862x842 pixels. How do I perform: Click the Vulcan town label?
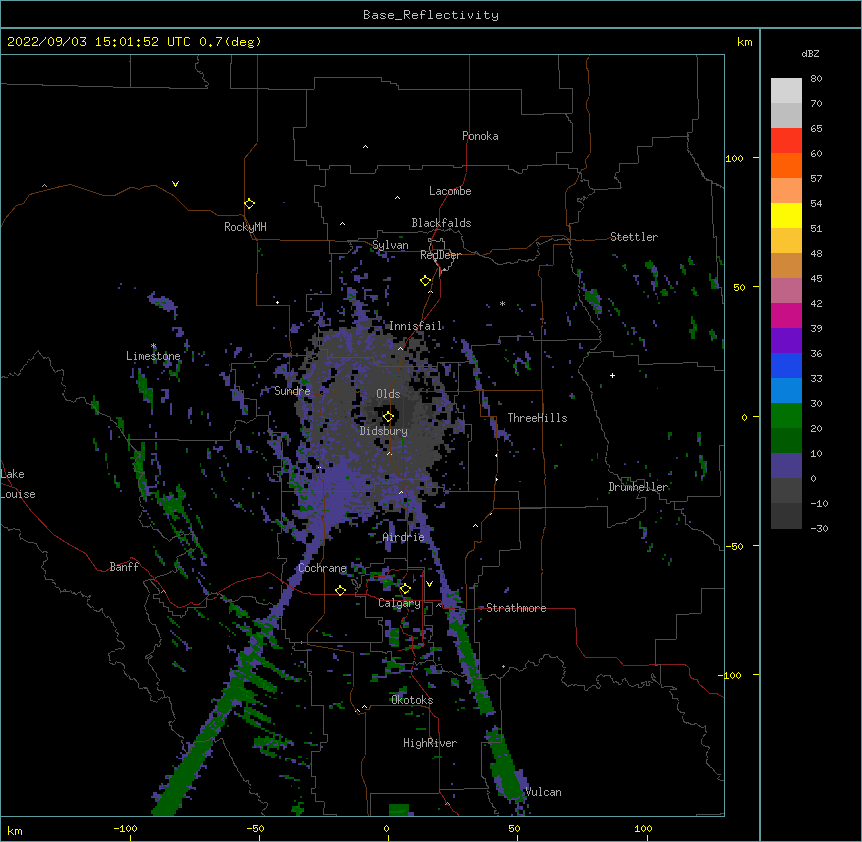(543, 792)
